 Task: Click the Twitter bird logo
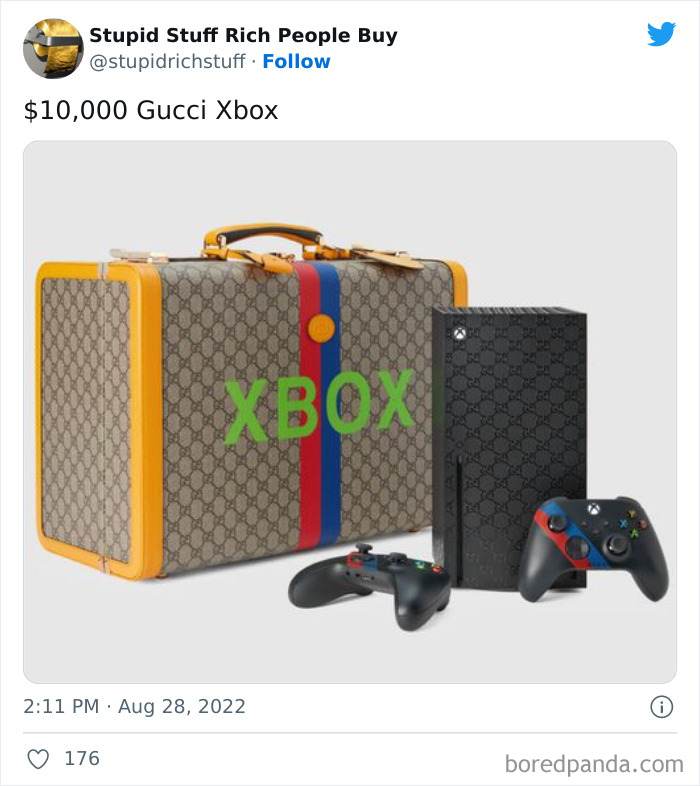click(661, 34)
